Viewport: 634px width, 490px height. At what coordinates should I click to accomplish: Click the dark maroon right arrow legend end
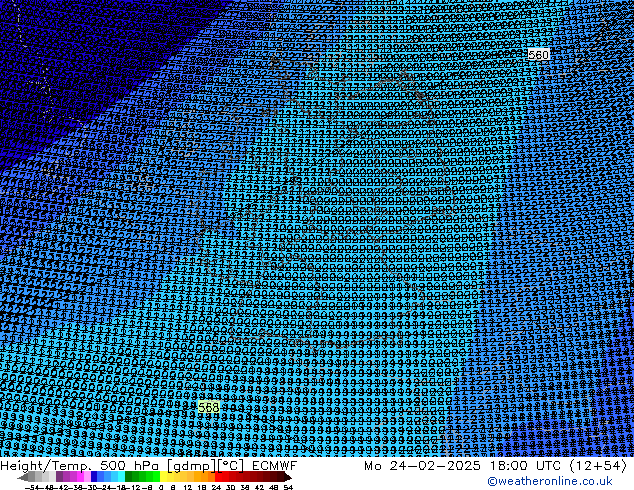288,477
